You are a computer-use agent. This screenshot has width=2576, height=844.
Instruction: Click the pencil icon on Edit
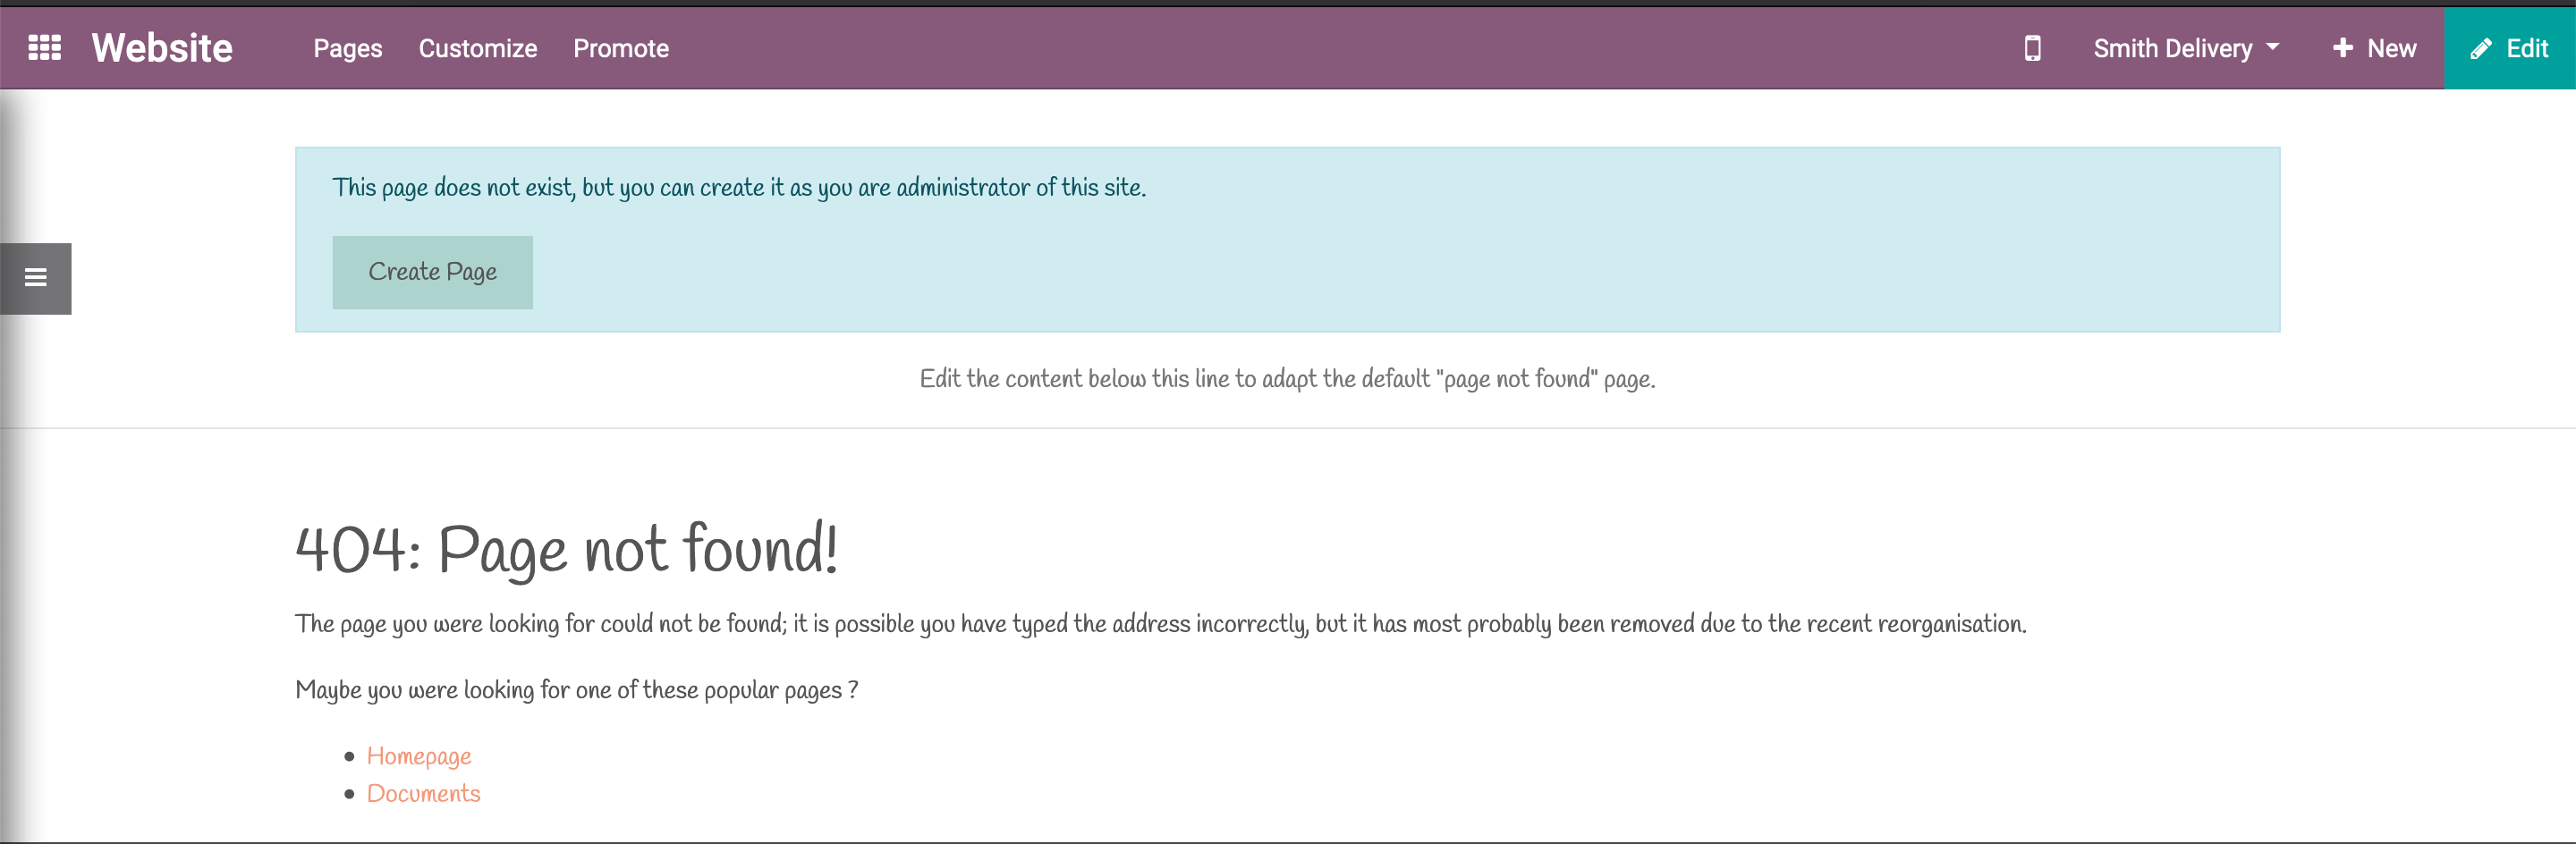tap(2481, 49)
